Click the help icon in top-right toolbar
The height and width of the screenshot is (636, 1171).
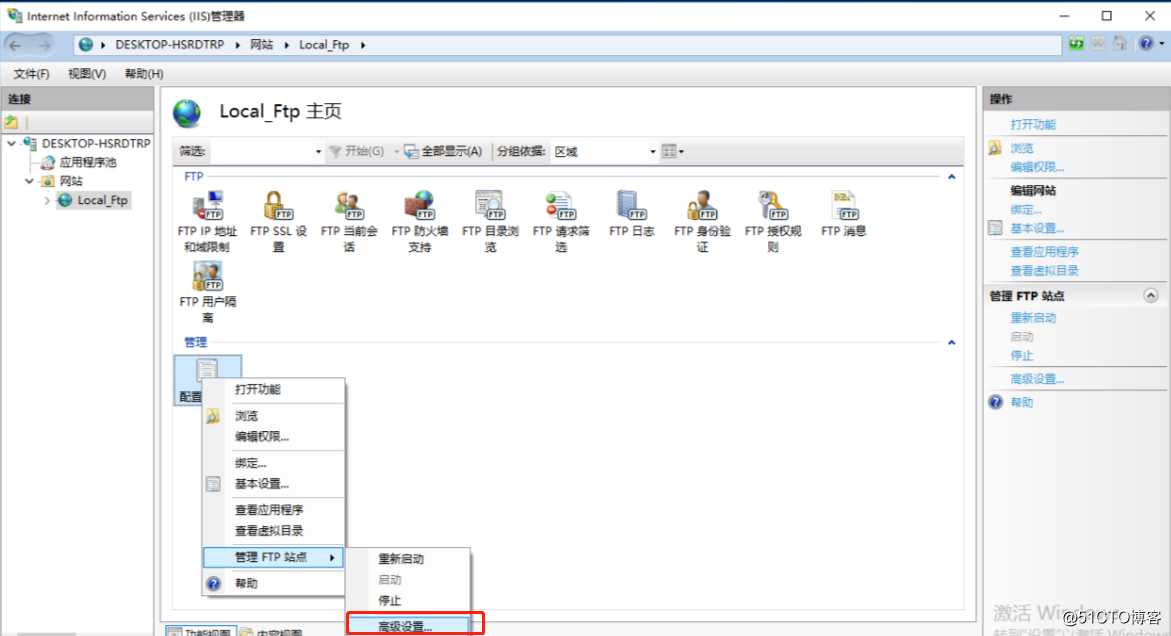click(1146, 43)
